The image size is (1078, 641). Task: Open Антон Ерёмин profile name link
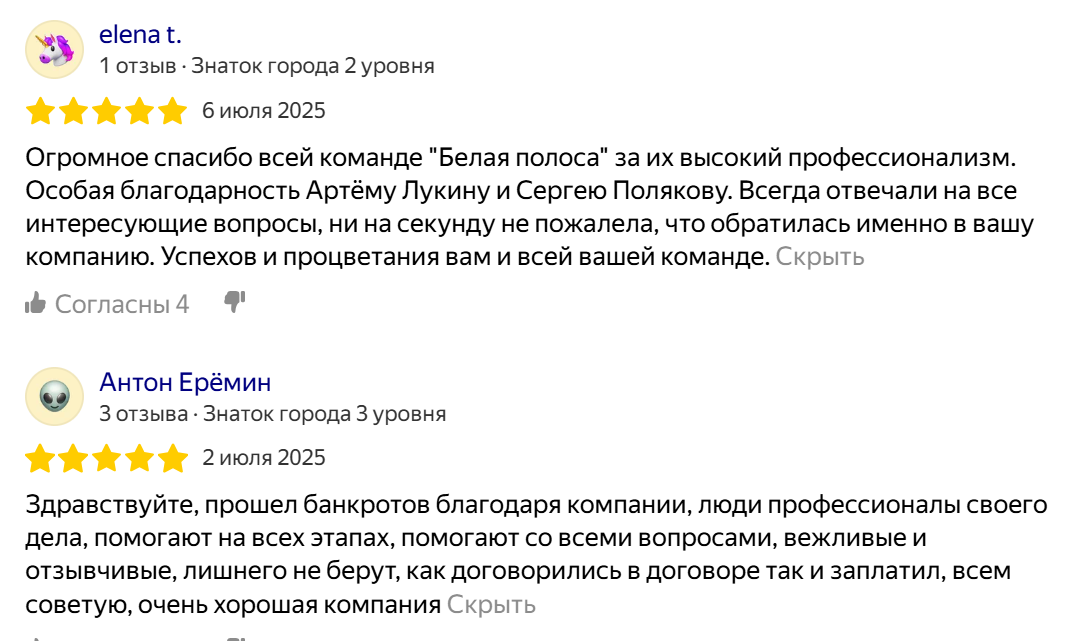(185, 383)
